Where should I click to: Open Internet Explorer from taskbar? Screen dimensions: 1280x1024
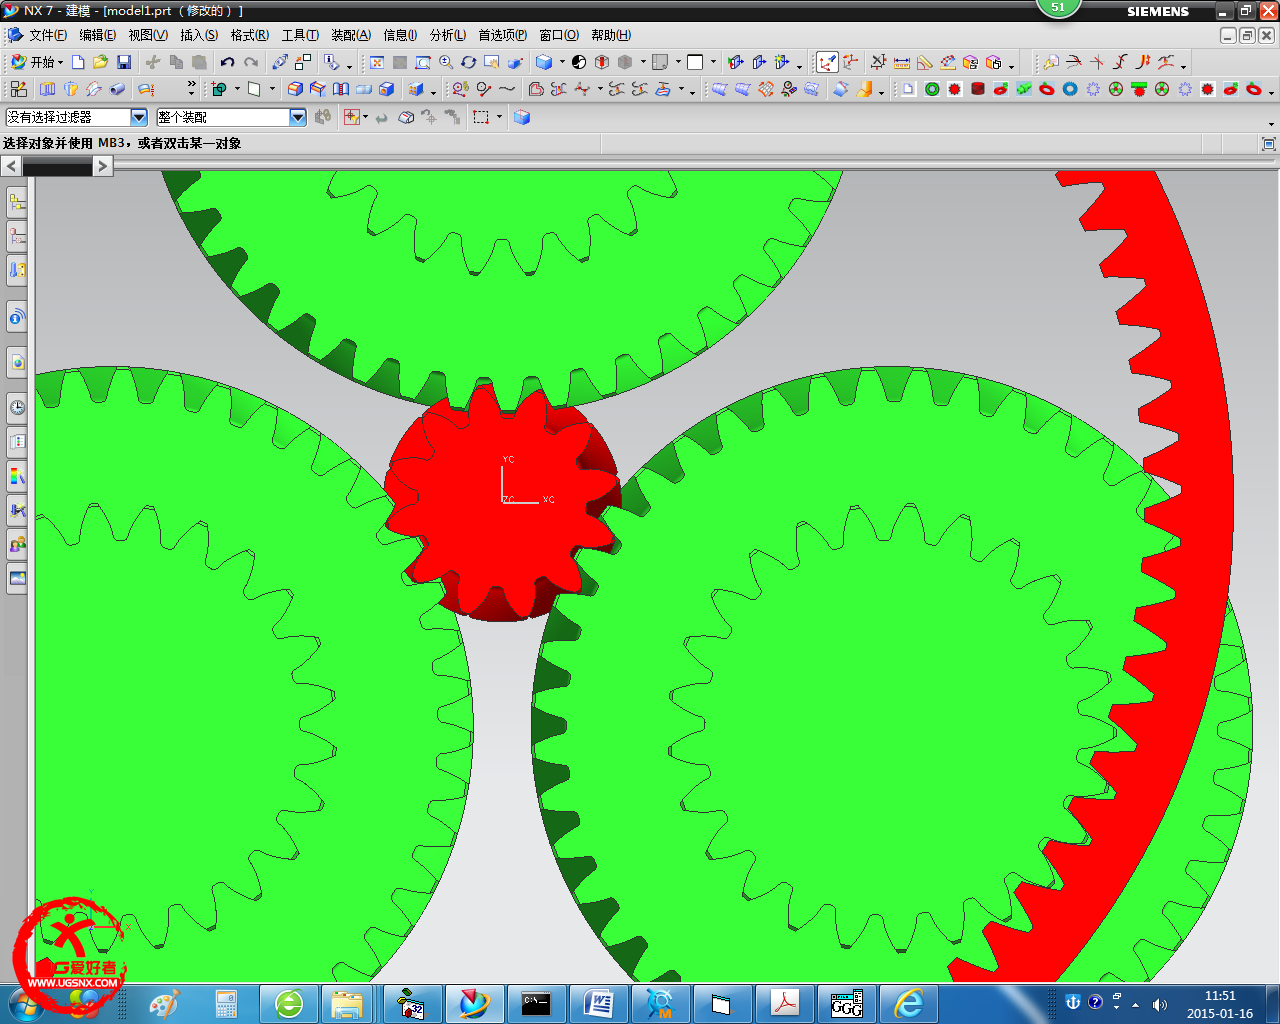pos(909,1004)
